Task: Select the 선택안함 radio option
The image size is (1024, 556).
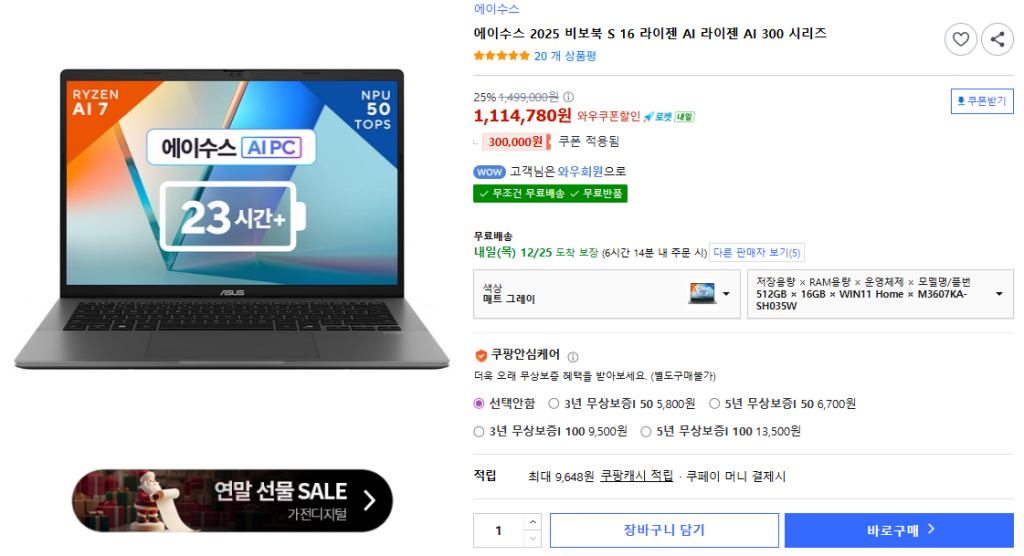Action: [x=479, y=404]
